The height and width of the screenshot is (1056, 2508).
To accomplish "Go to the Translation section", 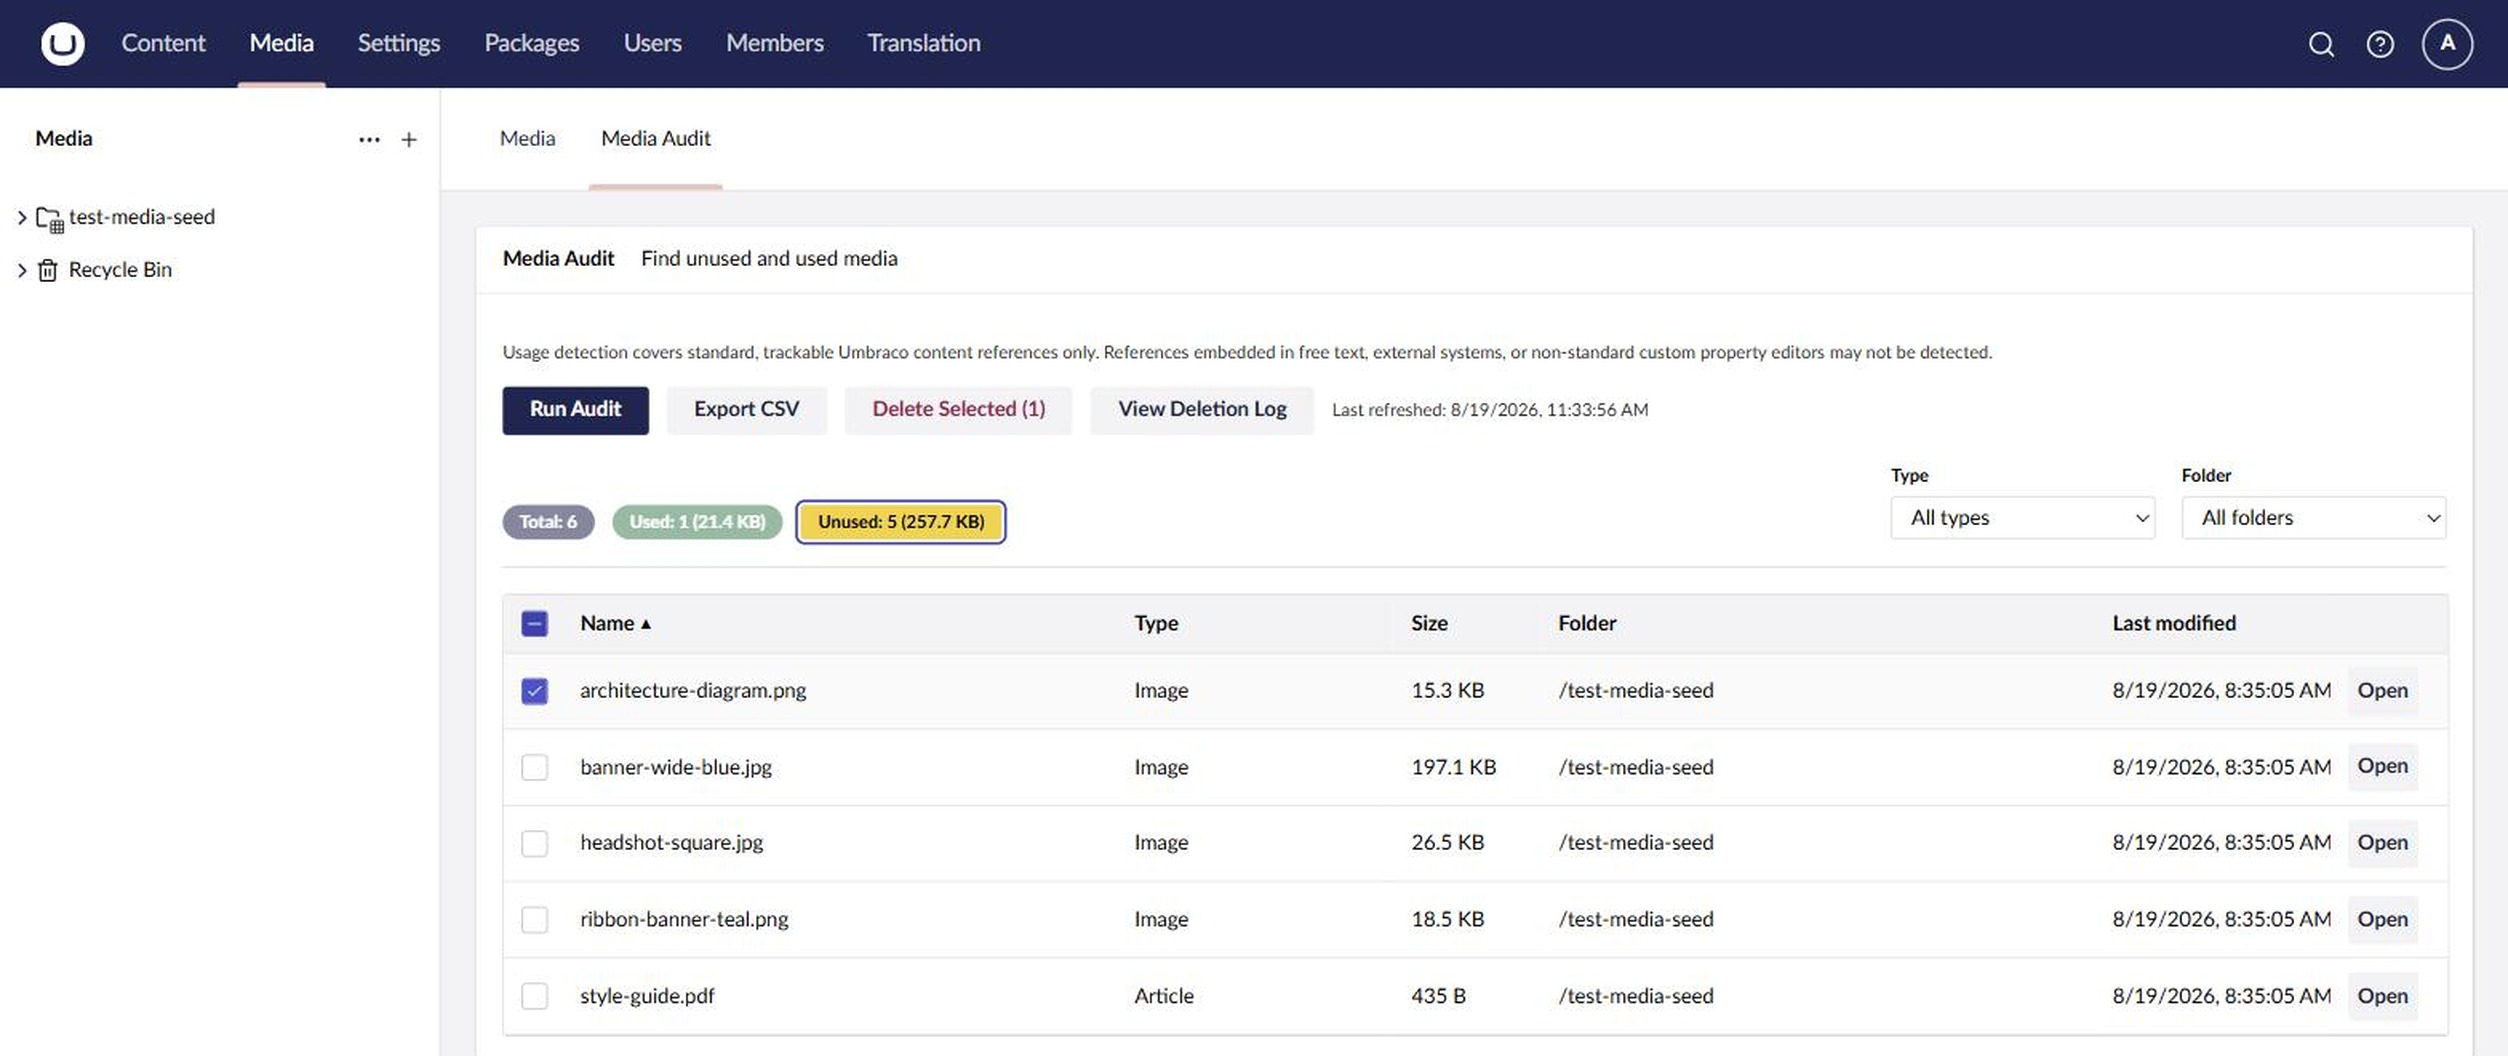I will tap(923, 43).
